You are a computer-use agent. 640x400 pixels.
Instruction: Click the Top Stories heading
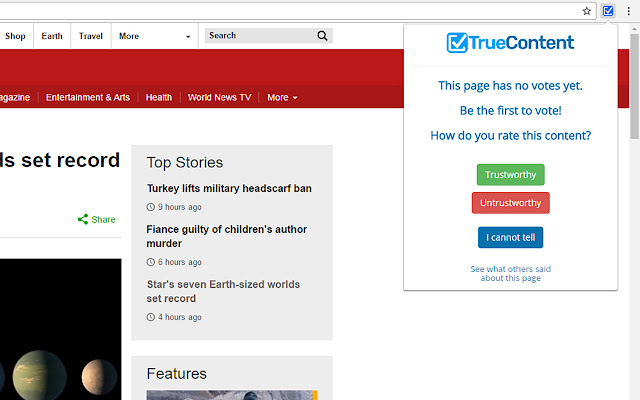pyautogui.click(x=185, y=163)
